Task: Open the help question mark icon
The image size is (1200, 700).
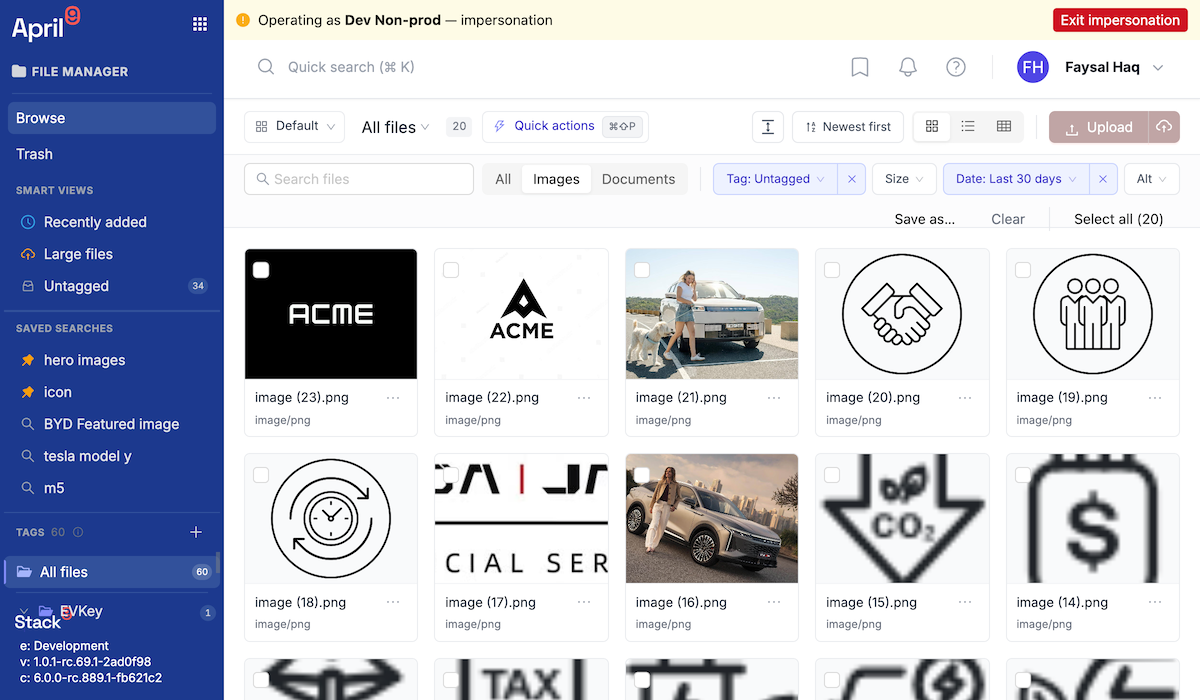Action: tap(956, 67)
